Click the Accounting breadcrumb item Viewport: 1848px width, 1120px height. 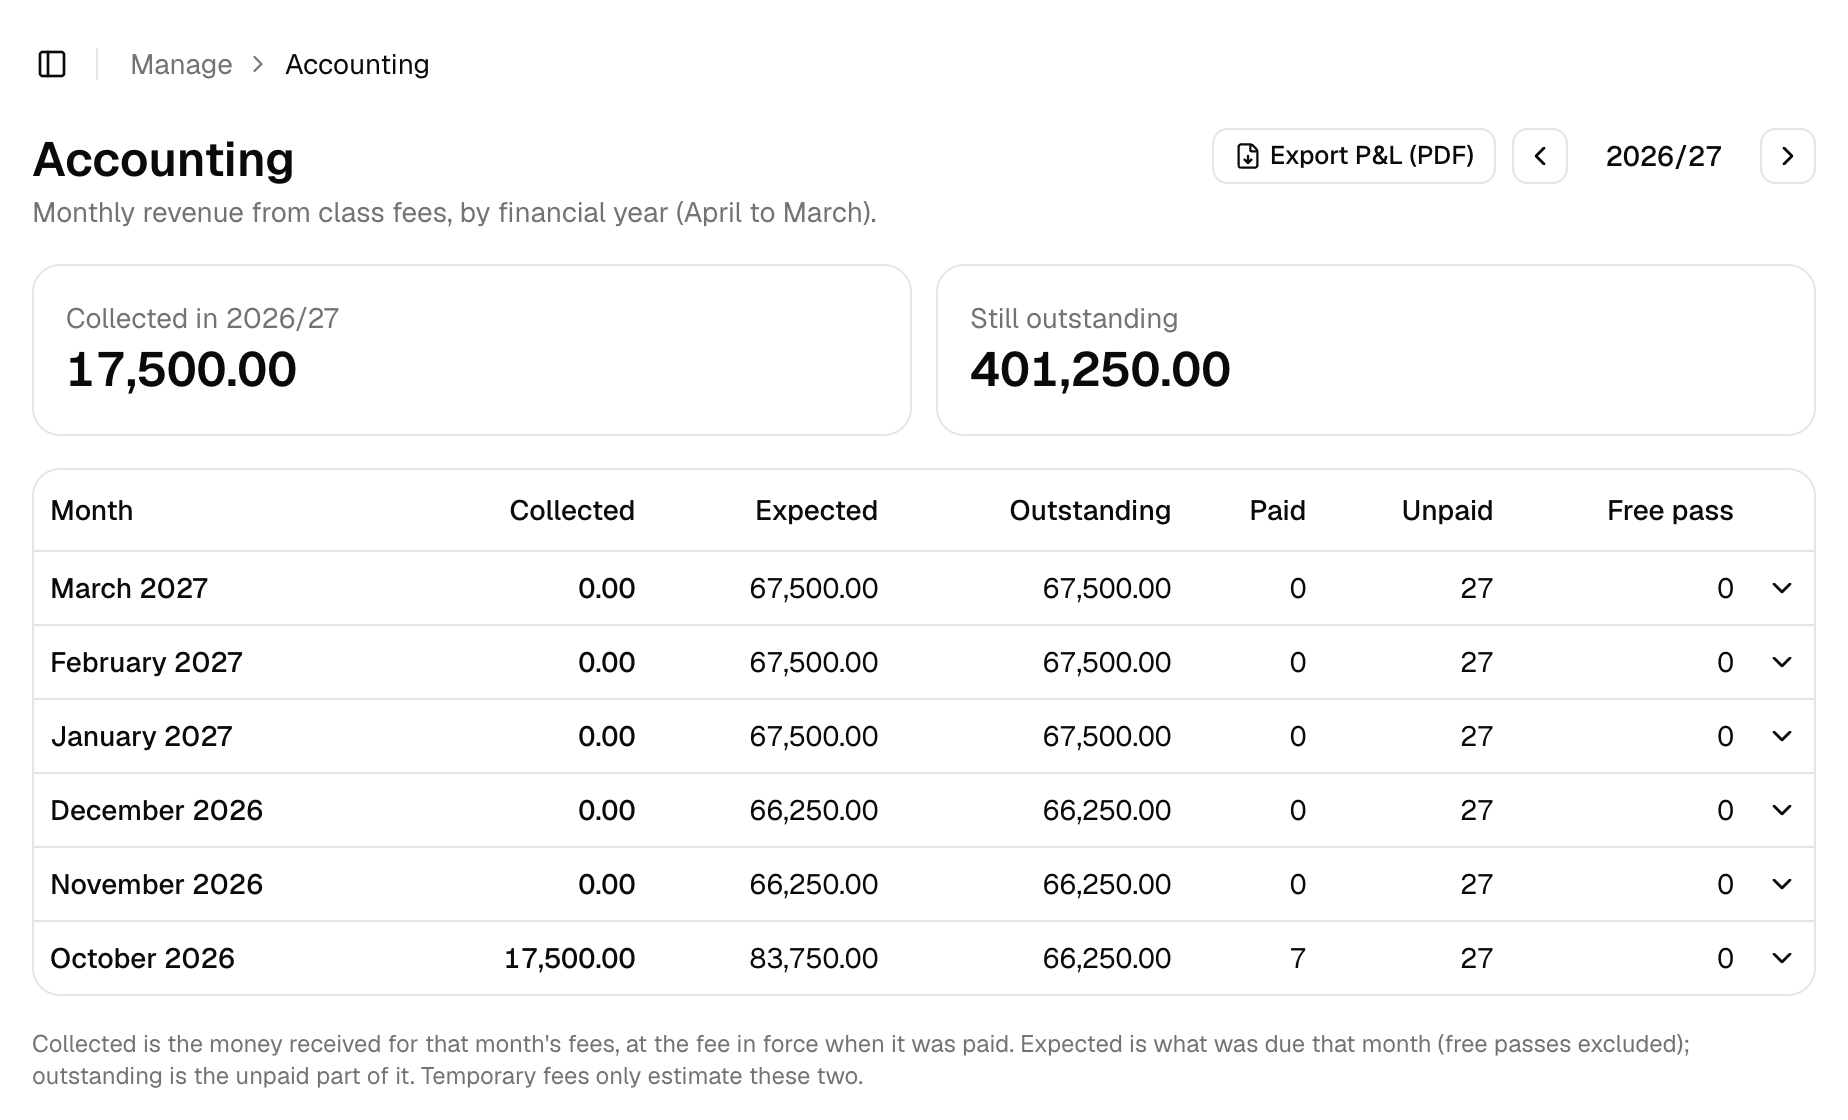[357, 64]
